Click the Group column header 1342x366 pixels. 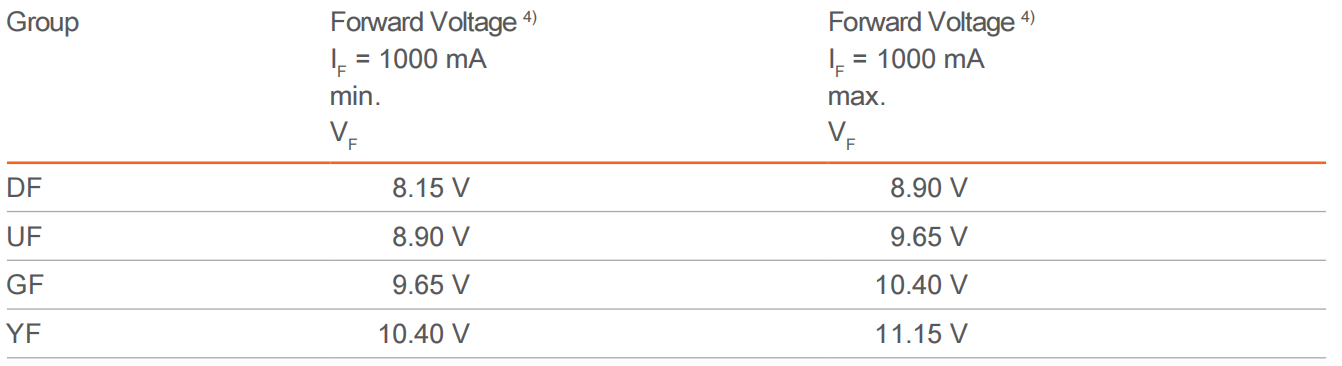(43, 23)
